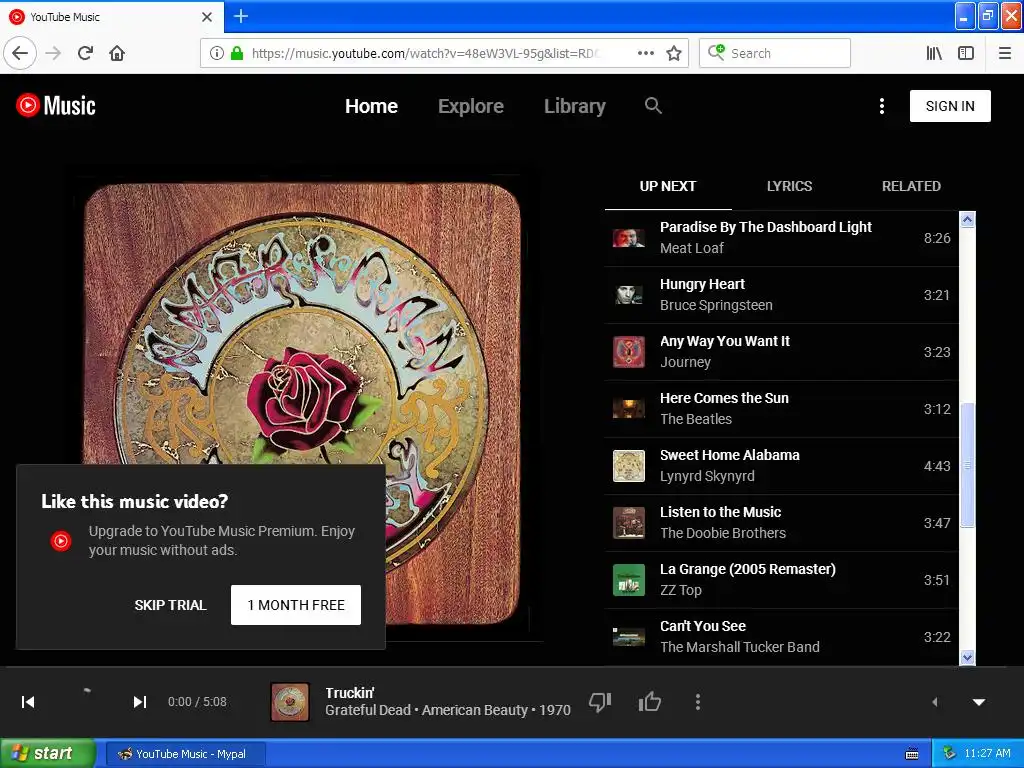
Task: Click the Truckin' thumbnail in player bar
Action: [290, 702]
